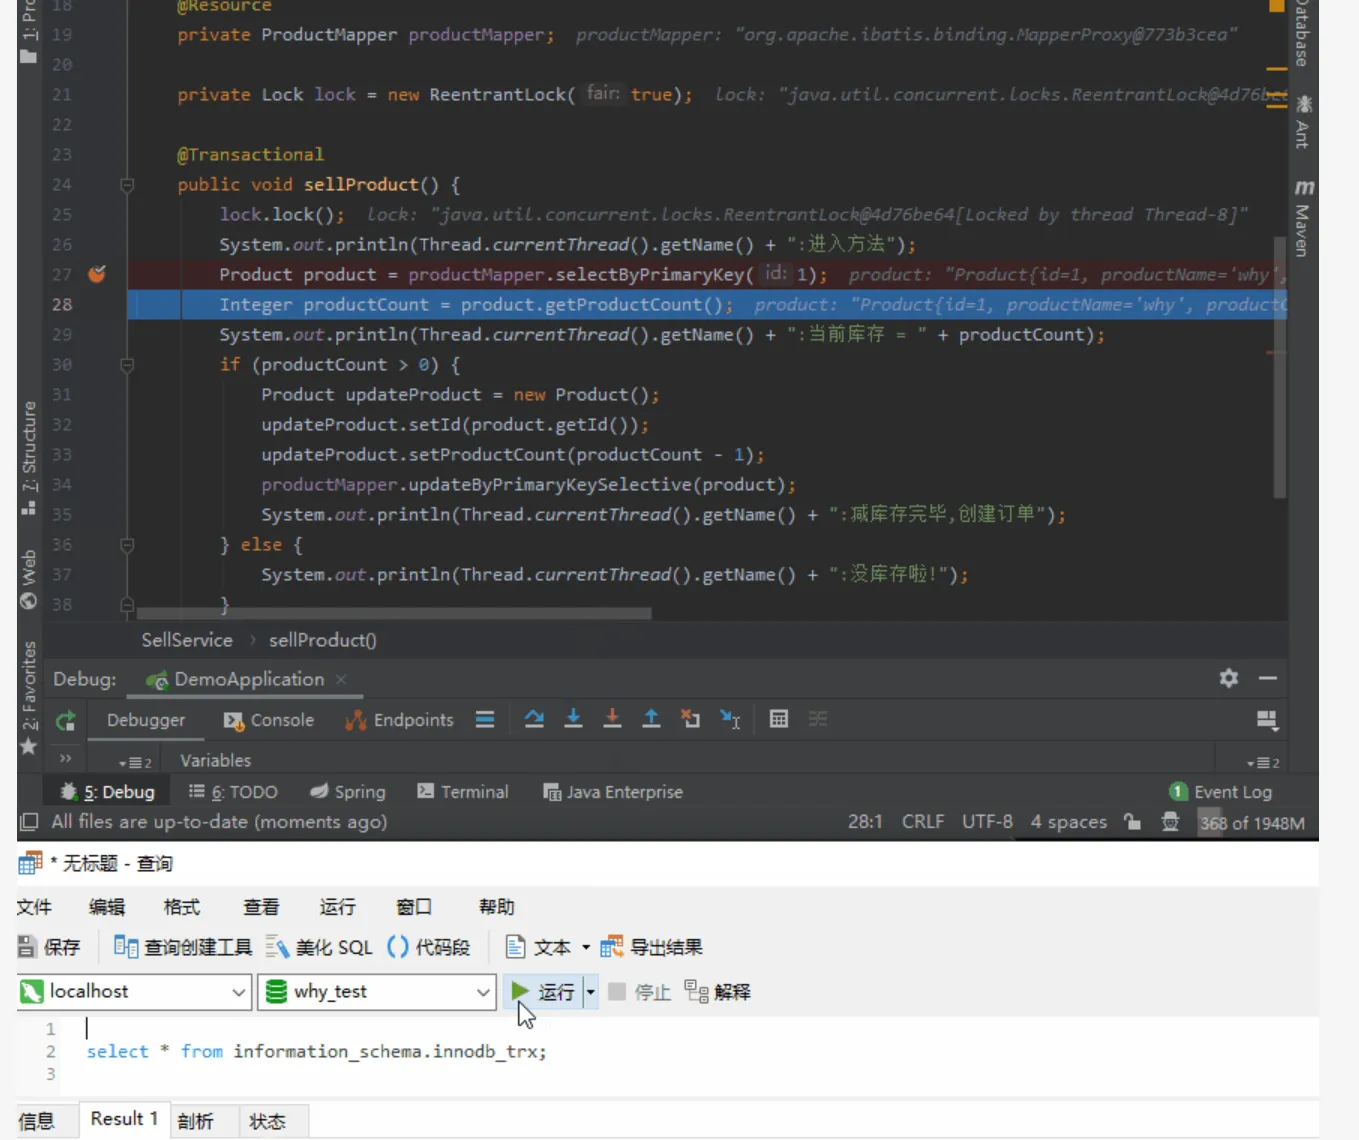Click the Step Into debugger icon

[x=573, y=719]
